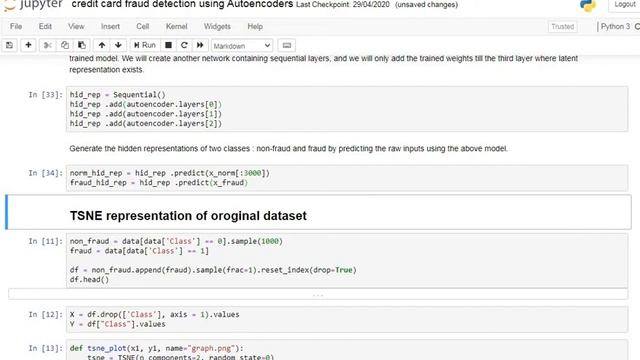Click the In [12]: prompt label
Image resolution: width=640 pixels, height=360 pixels.
tap(46, 314)
